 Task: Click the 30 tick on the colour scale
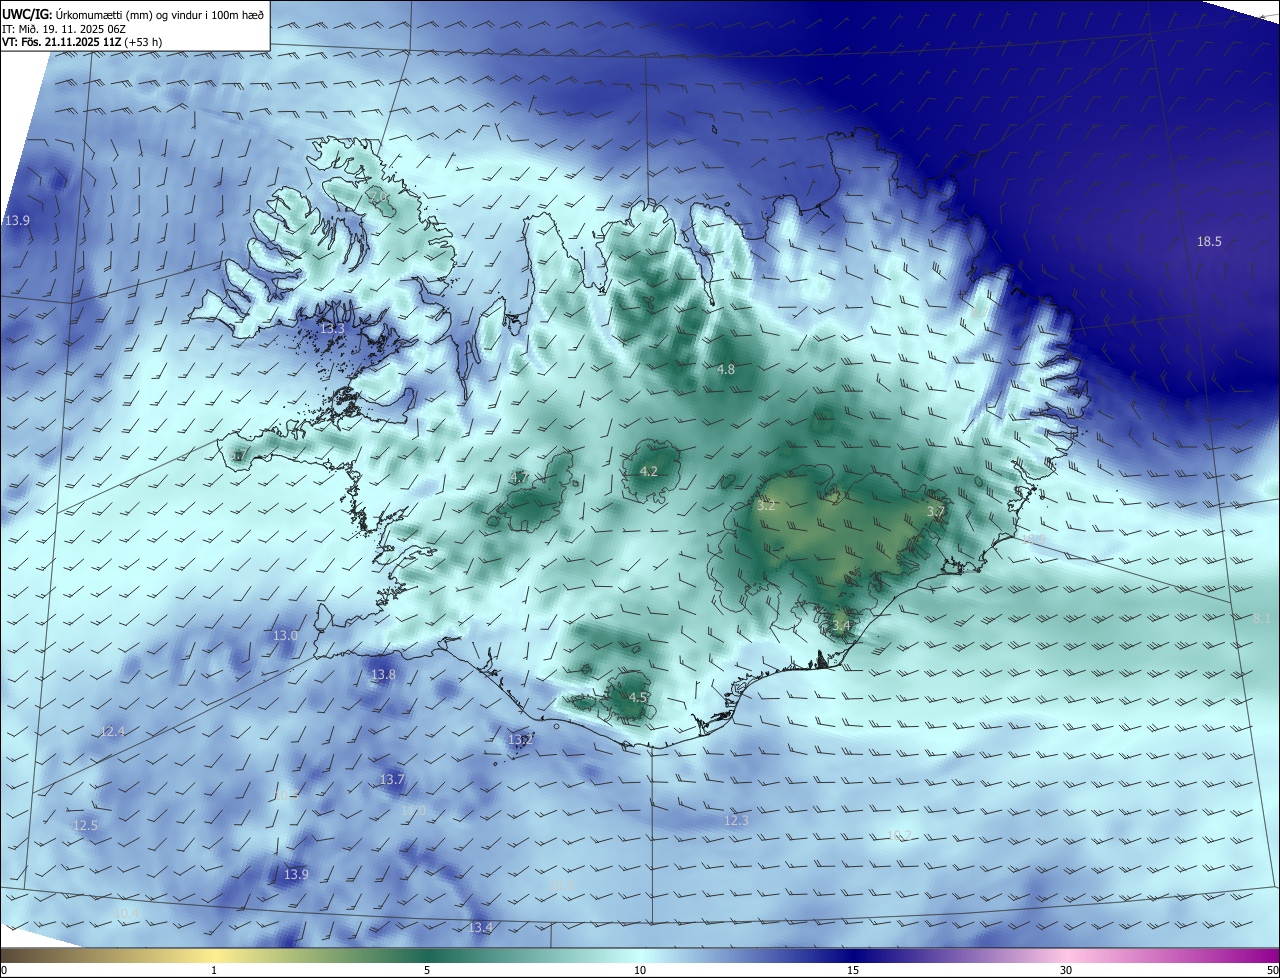pos(1066,970)
